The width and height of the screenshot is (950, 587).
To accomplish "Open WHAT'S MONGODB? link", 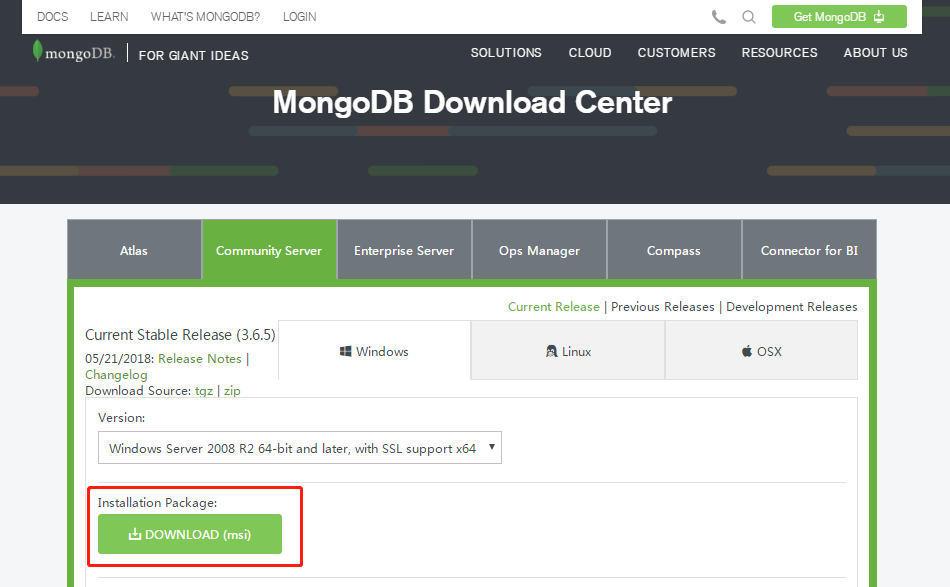I will tap(205, 17).
